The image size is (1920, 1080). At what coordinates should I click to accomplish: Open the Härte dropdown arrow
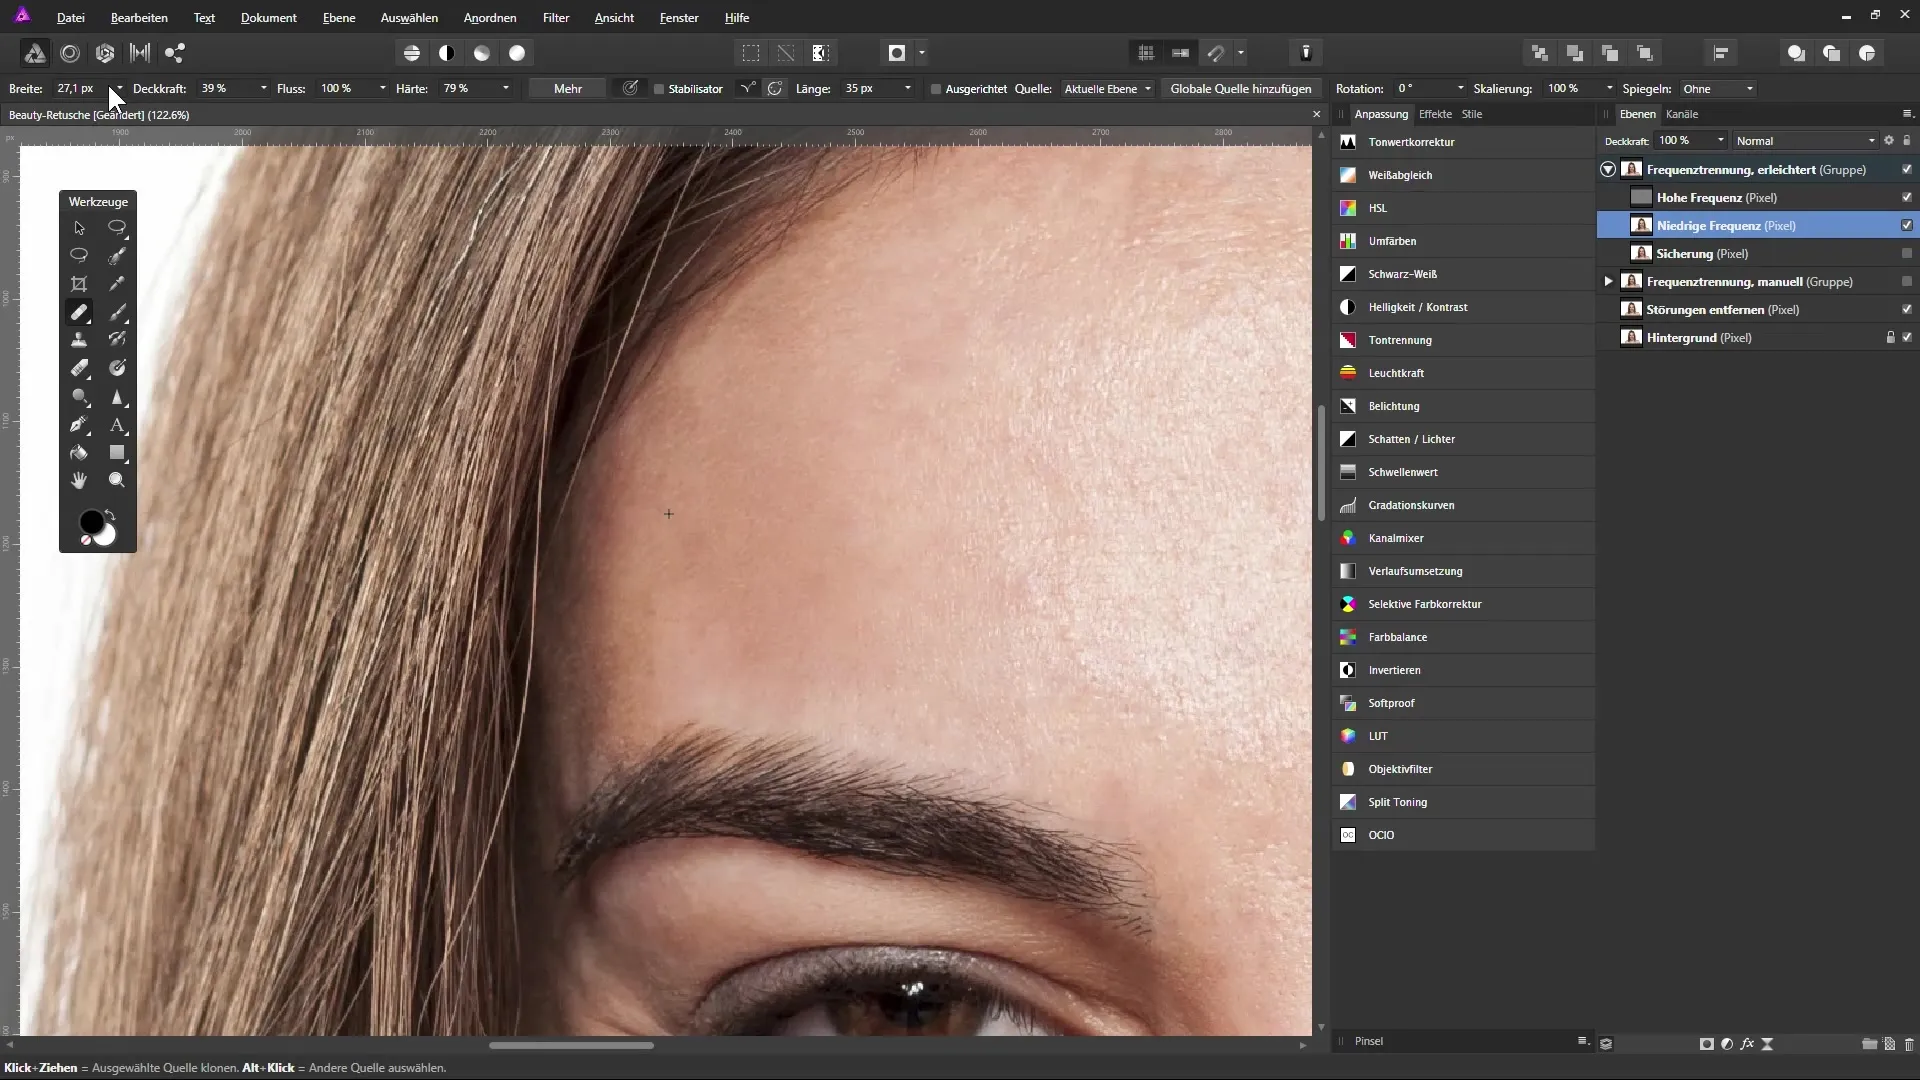[505, 89]
